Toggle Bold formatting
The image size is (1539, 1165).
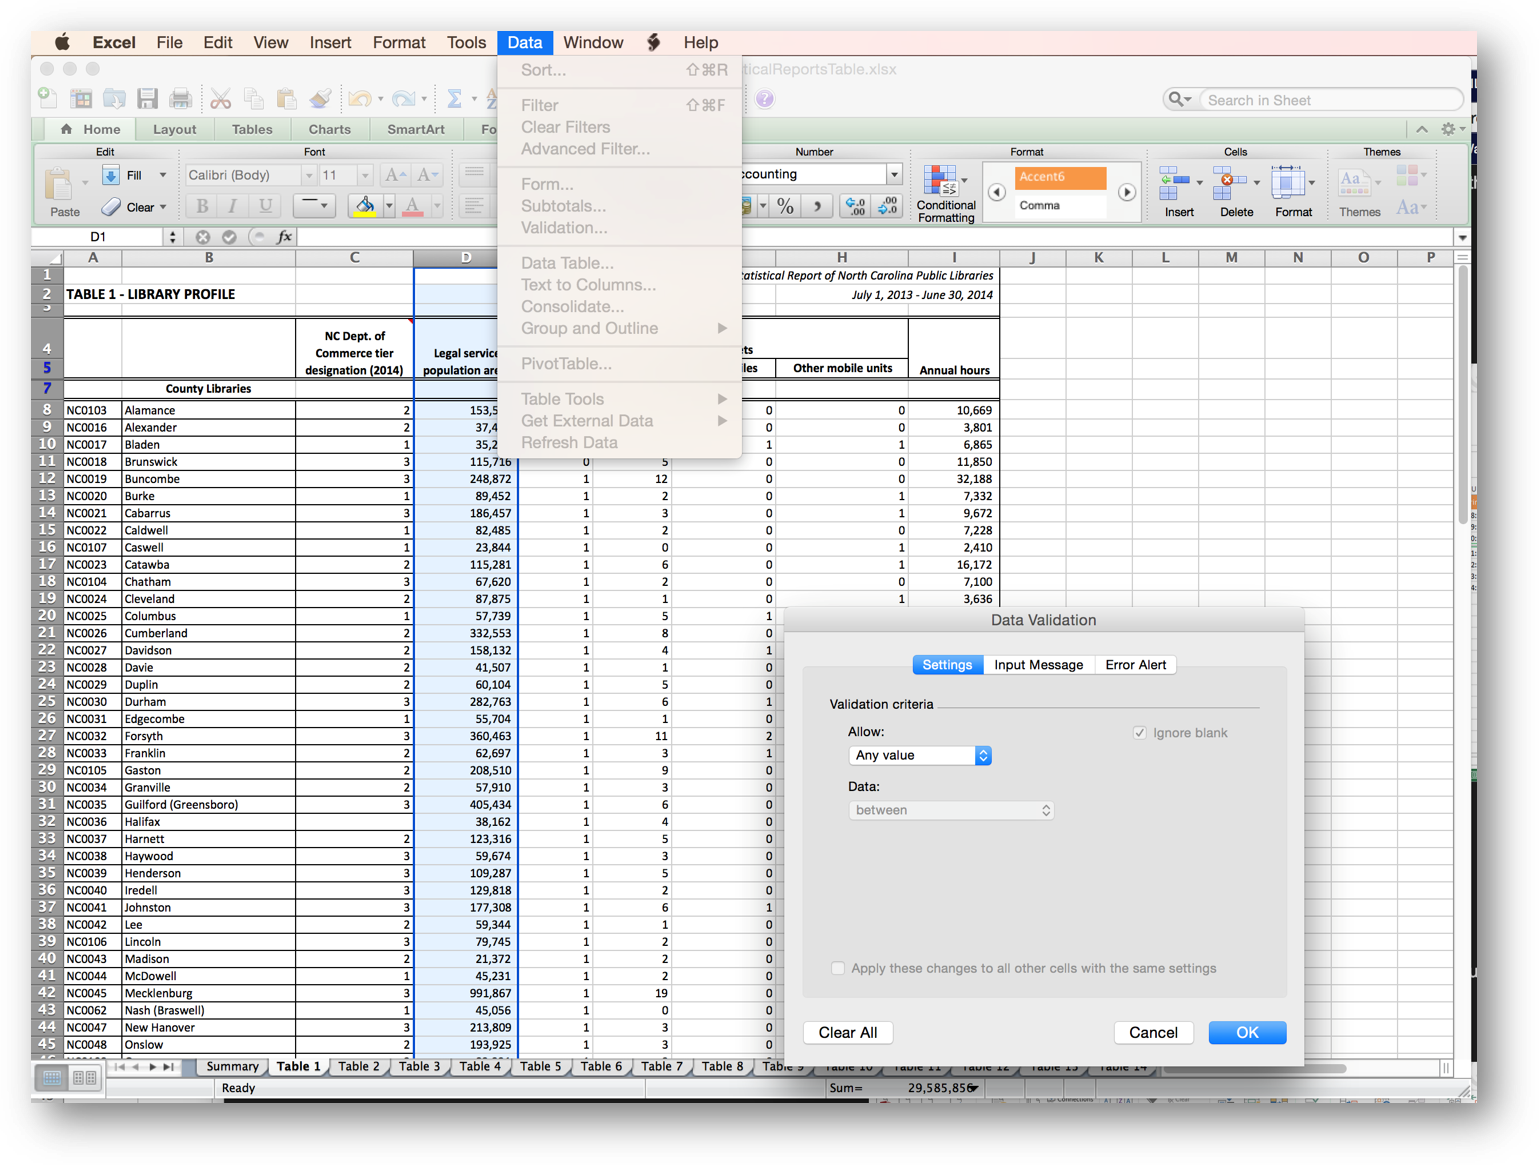[201, 206]
